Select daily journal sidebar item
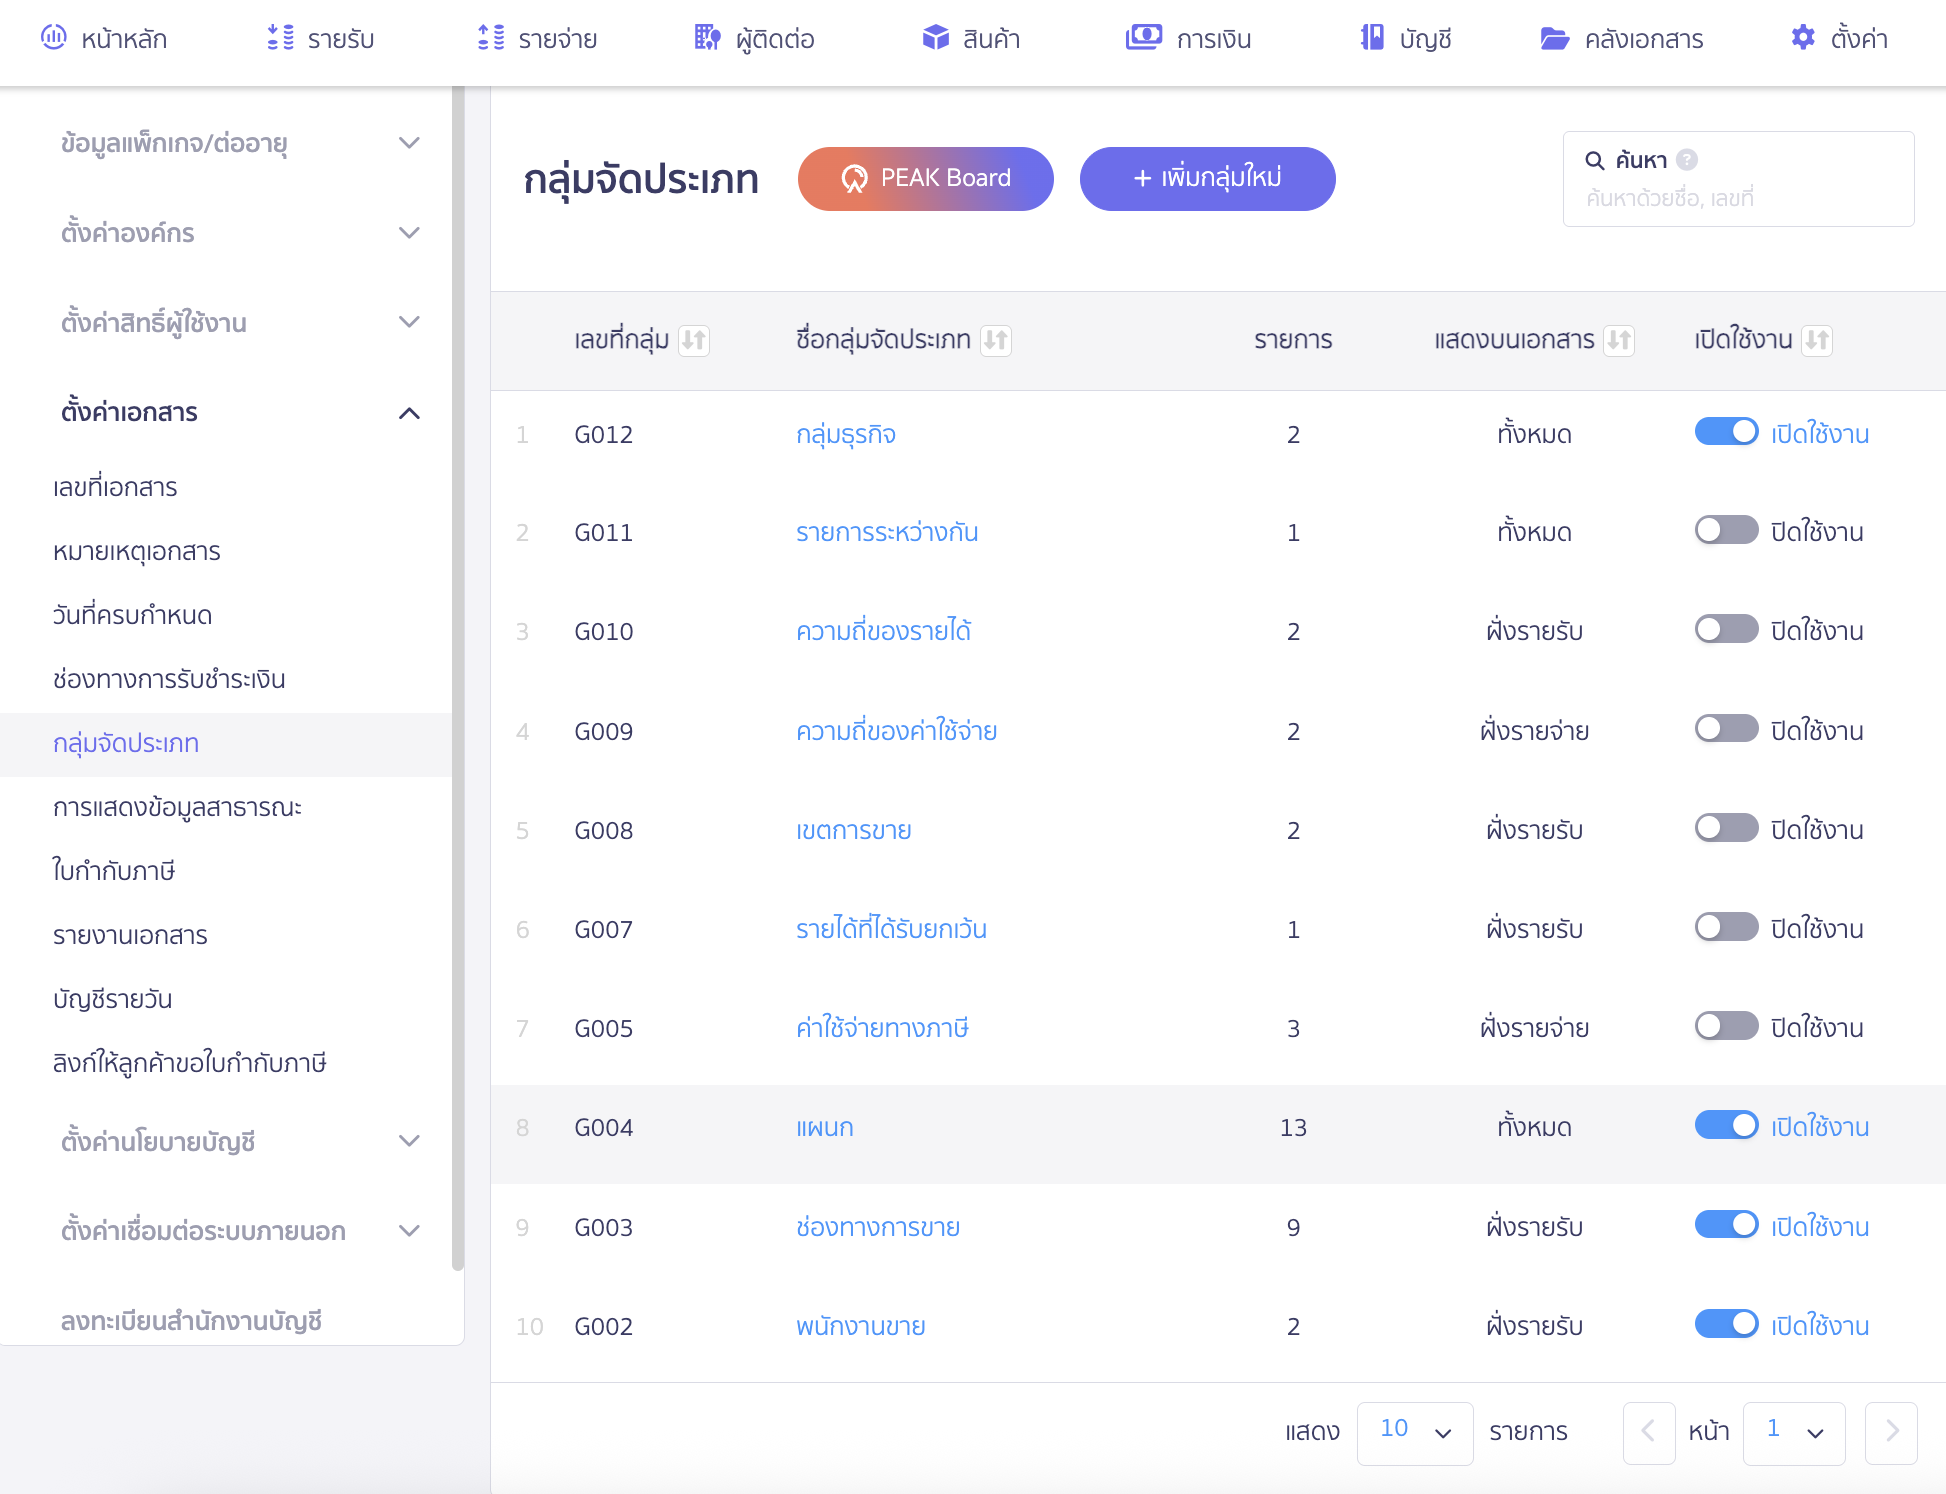 click(112, 999)
